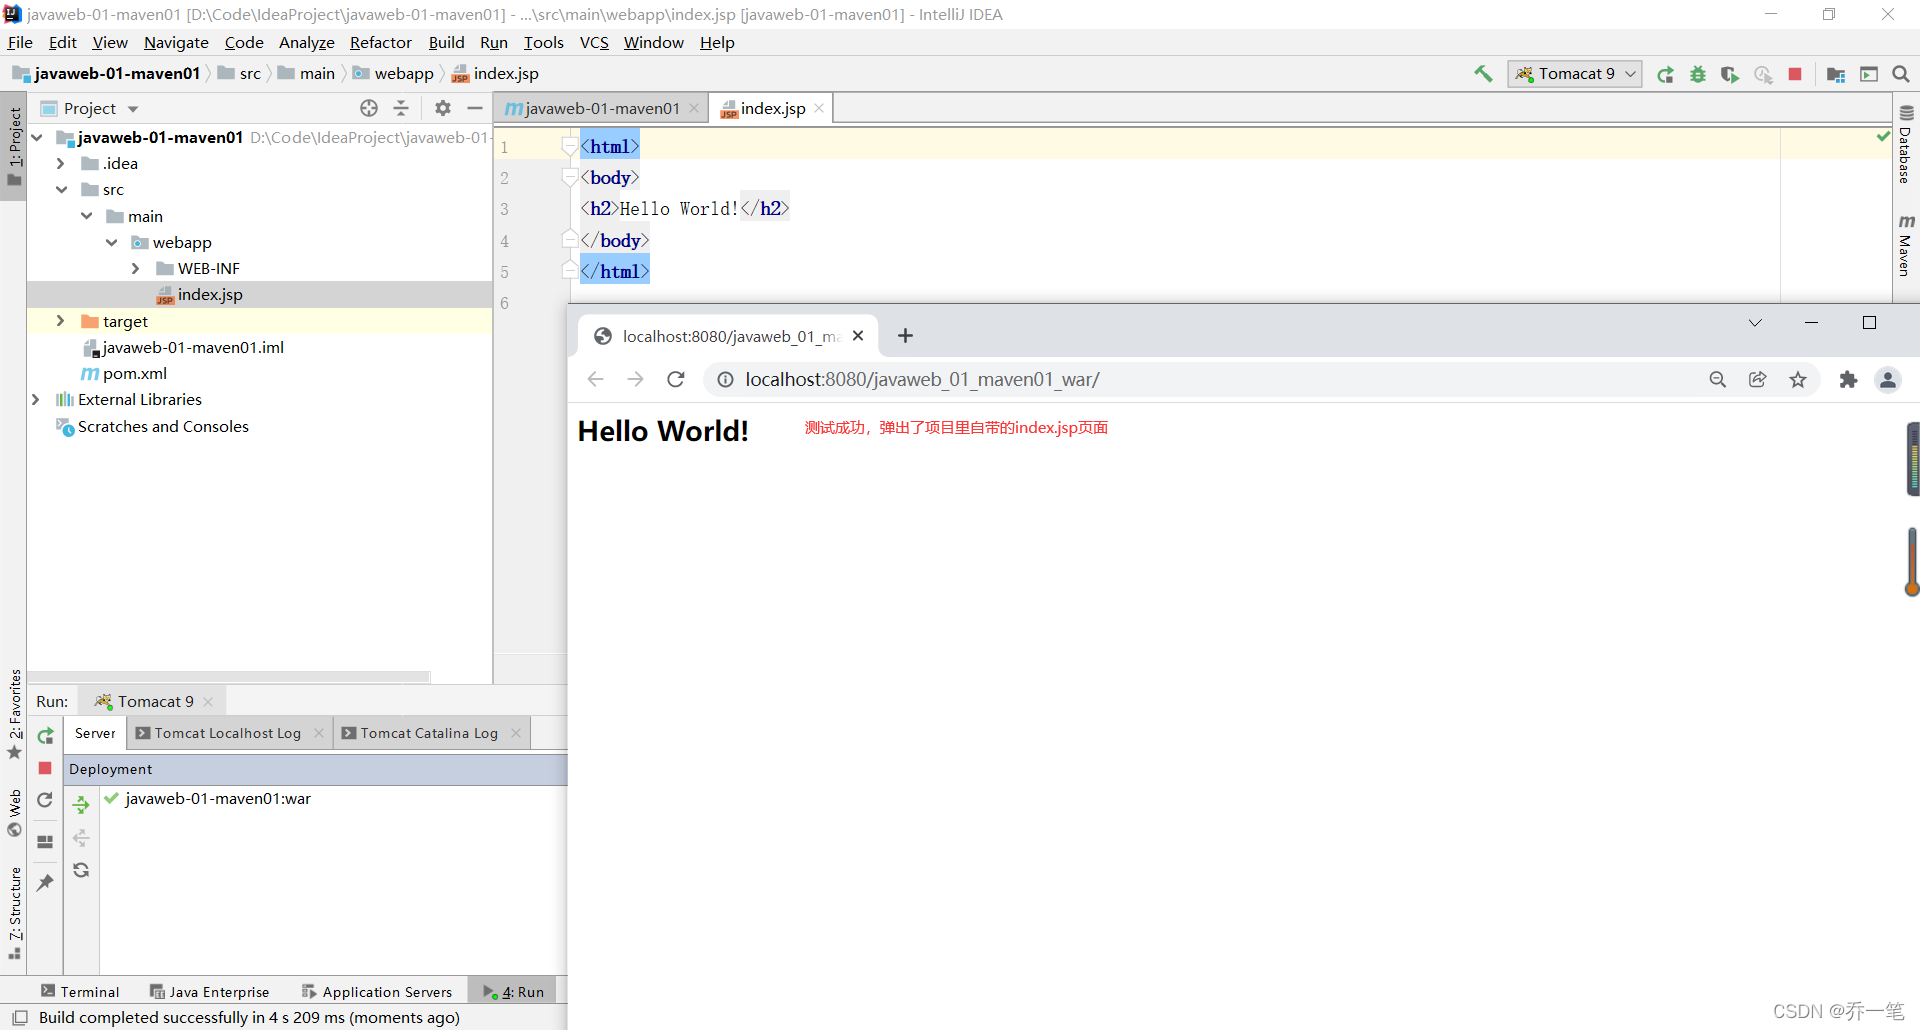
Task: Click the Run Tomacat 9 rerun icon in toolbar
Action: tap(1665, 74)
